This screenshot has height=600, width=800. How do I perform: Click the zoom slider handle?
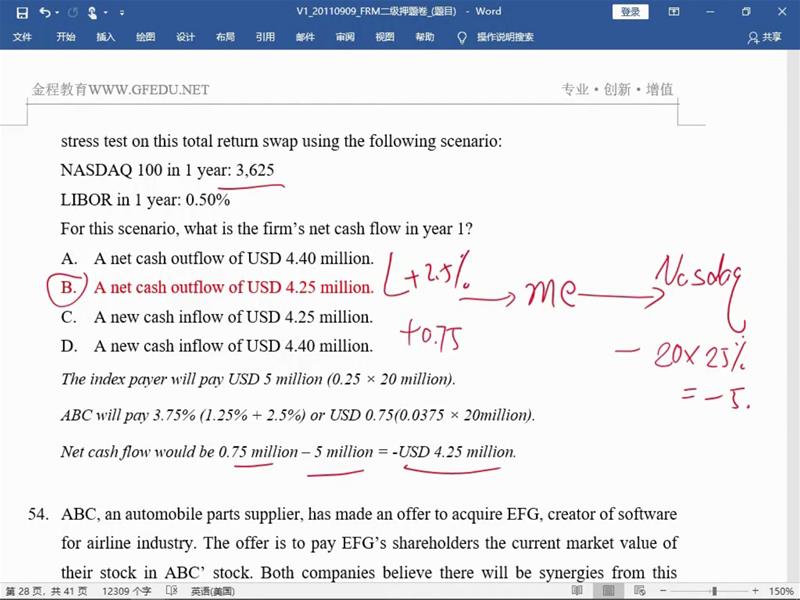(x=714, y=591)
